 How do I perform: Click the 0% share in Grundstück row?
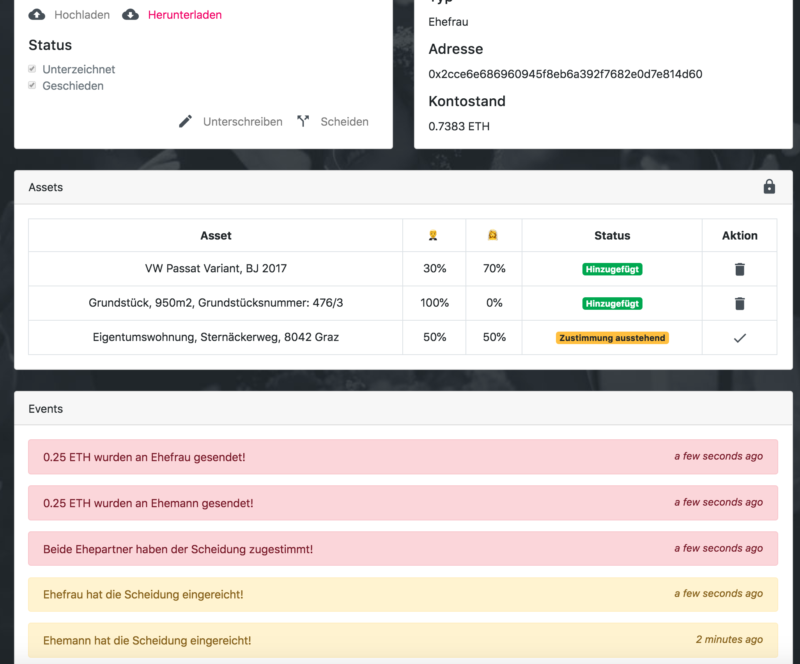(494, 303)
